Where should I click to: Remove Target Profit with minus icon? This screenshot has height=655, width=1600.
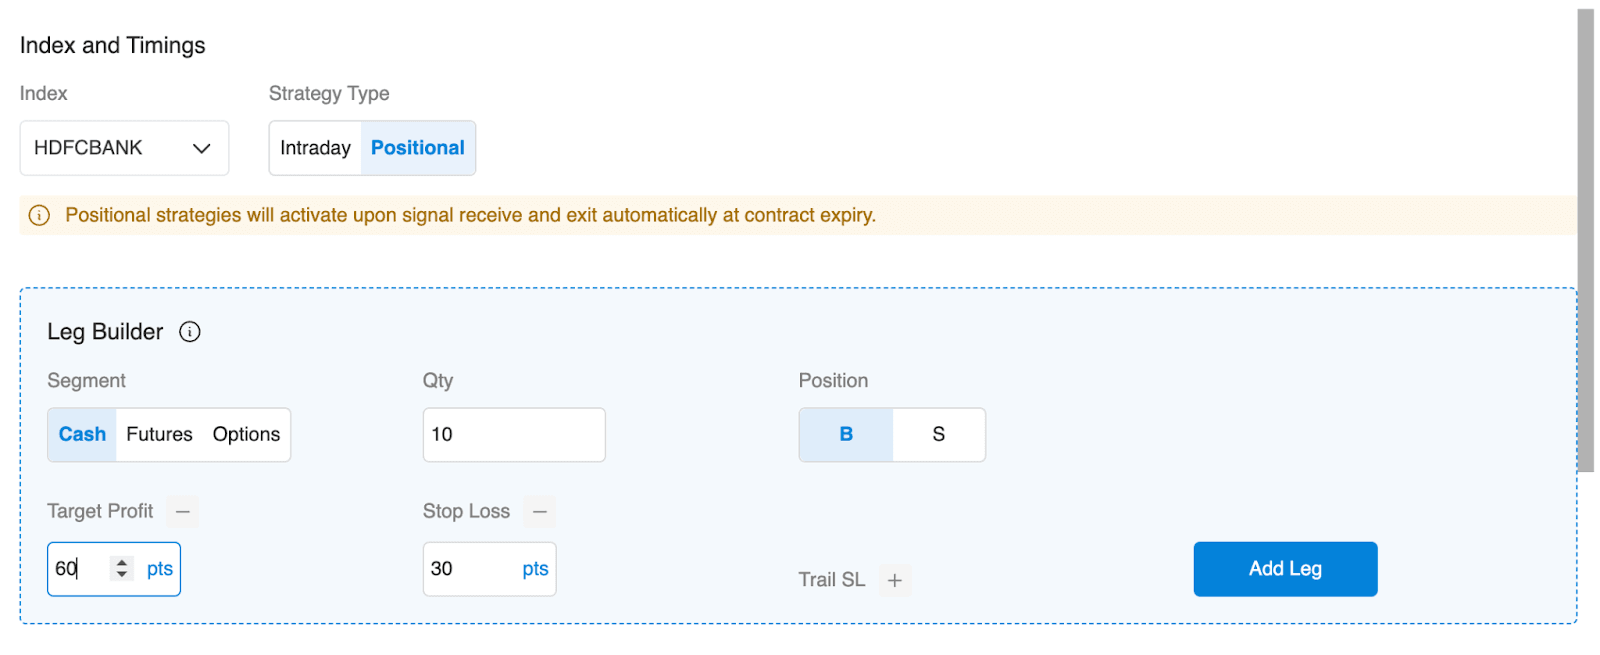[x=182, y=512]
